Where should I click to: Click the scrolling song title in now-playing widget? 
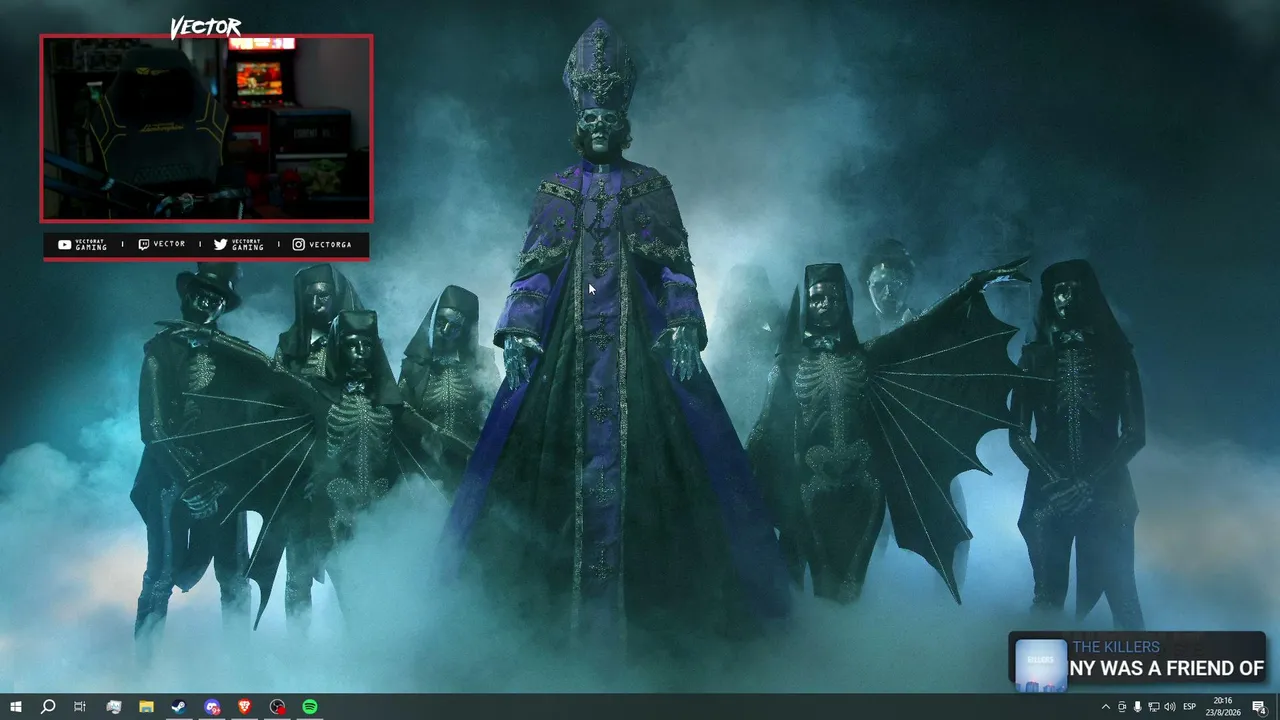coord(1167,668)
